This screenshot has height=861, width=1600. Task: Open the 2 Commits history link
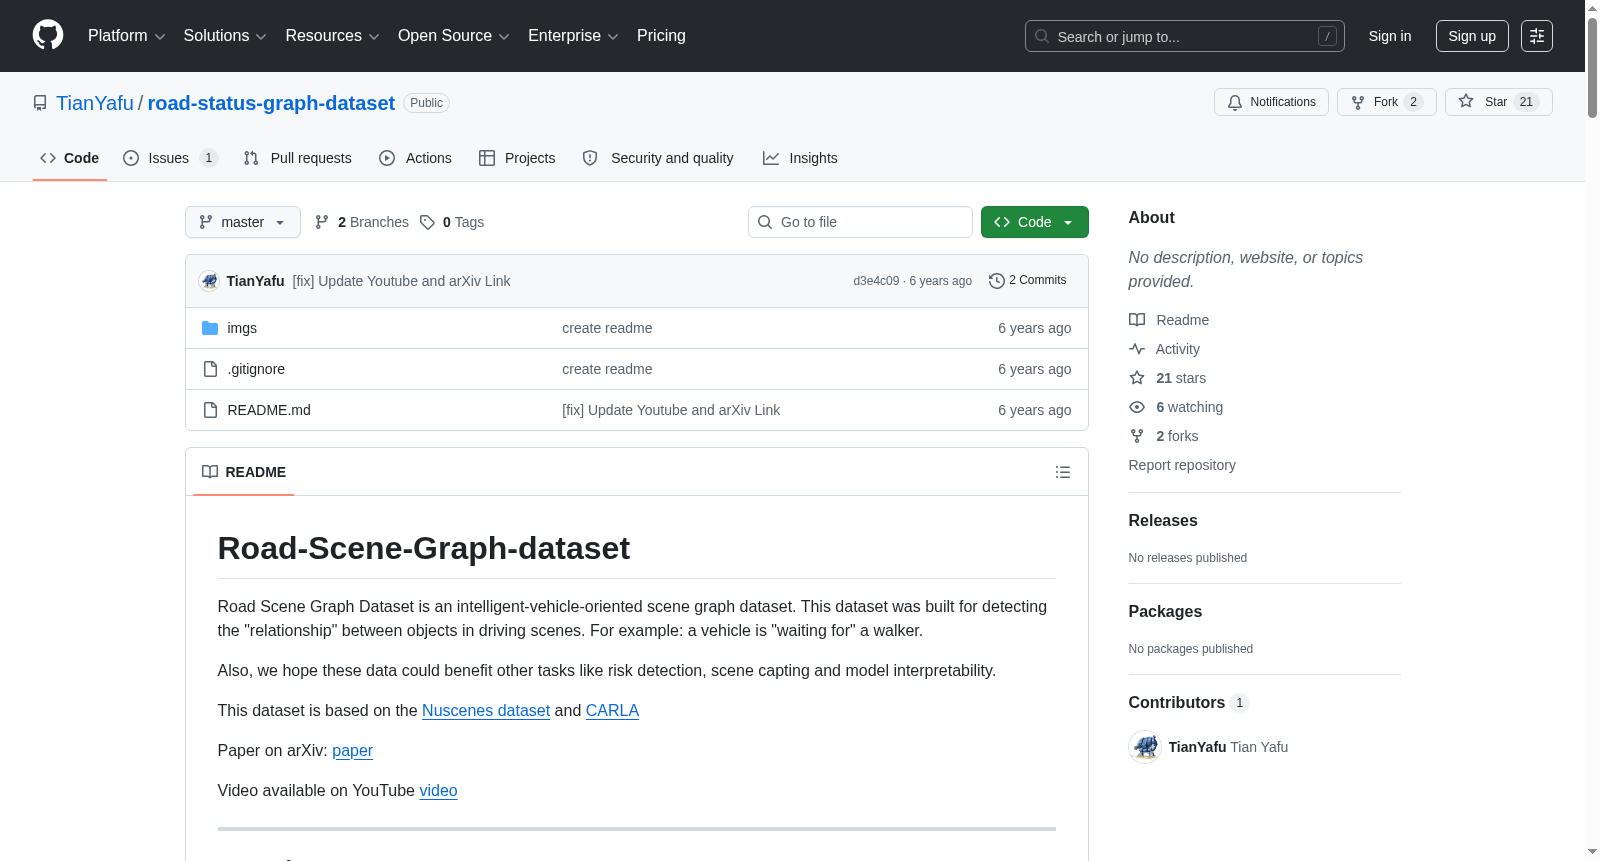[1028, 281]
